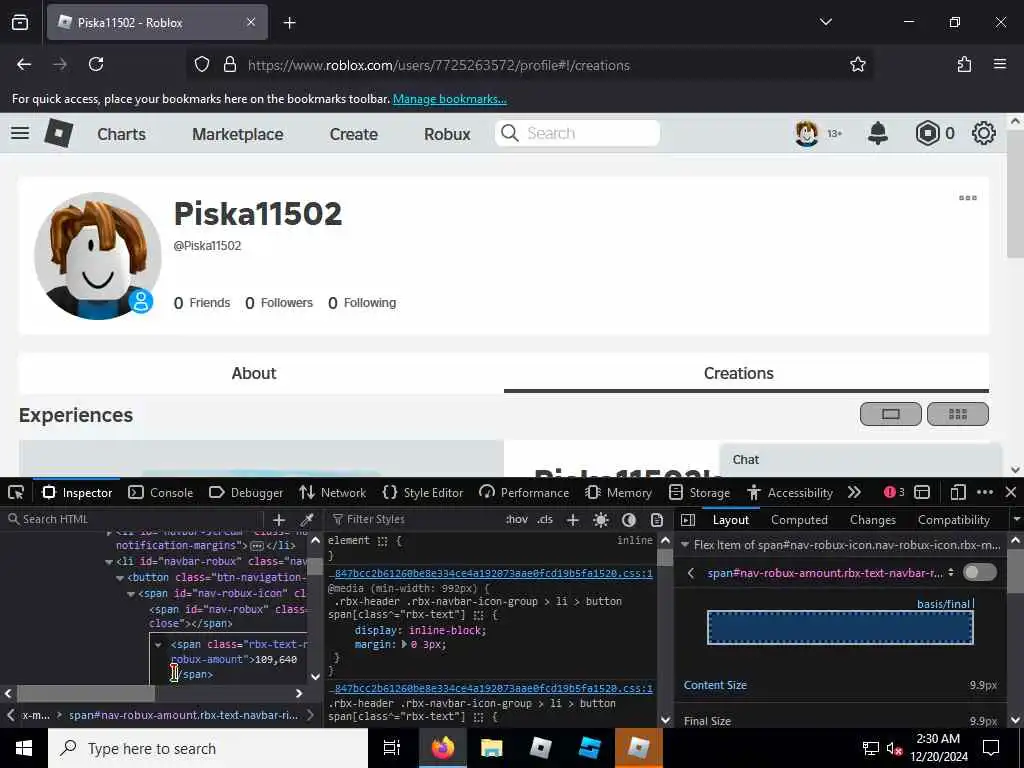
Task: Toggle the flex item highlighter switch
Action: tap(980, 573)
